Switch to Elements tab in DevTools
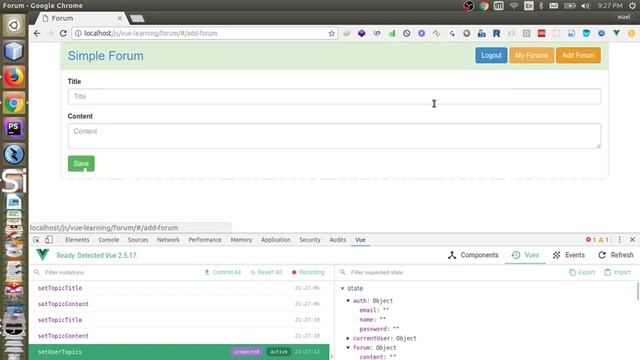This screenshot has height=360, width=640. (x=77, y=240)
